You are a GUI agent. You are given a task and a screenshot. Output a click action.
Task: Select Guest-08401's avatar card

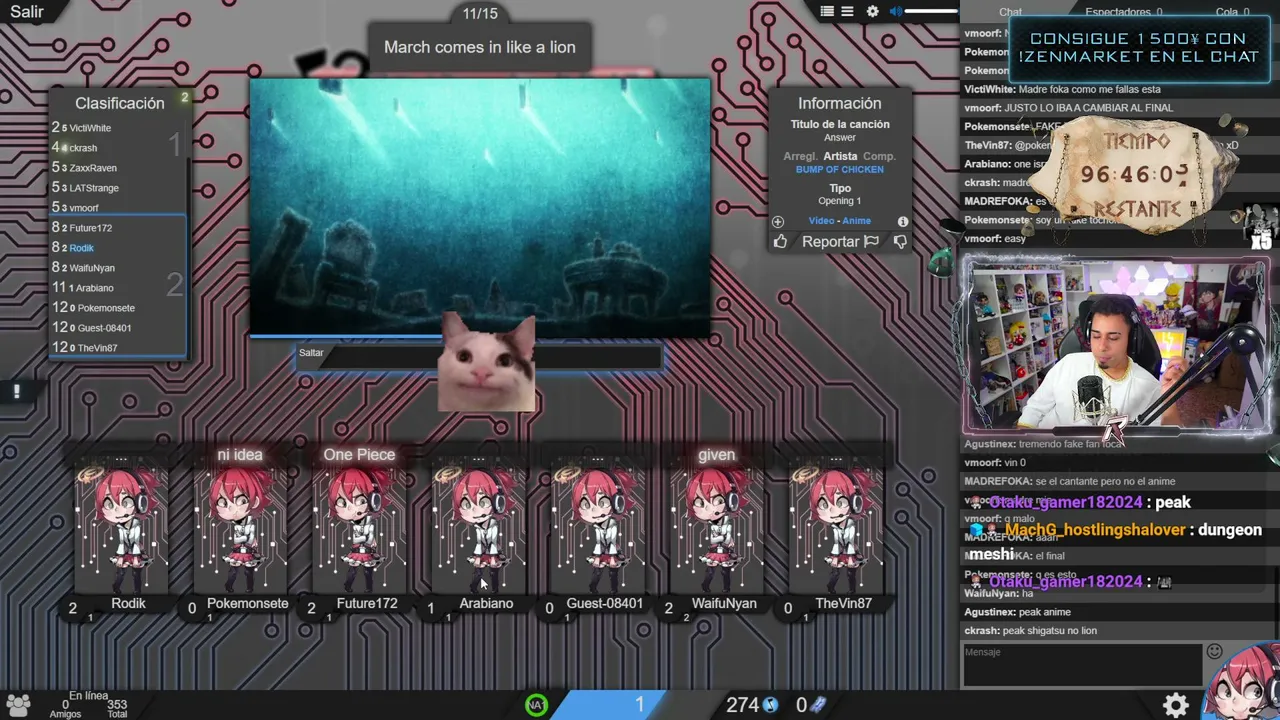click(x=597, y=528)
